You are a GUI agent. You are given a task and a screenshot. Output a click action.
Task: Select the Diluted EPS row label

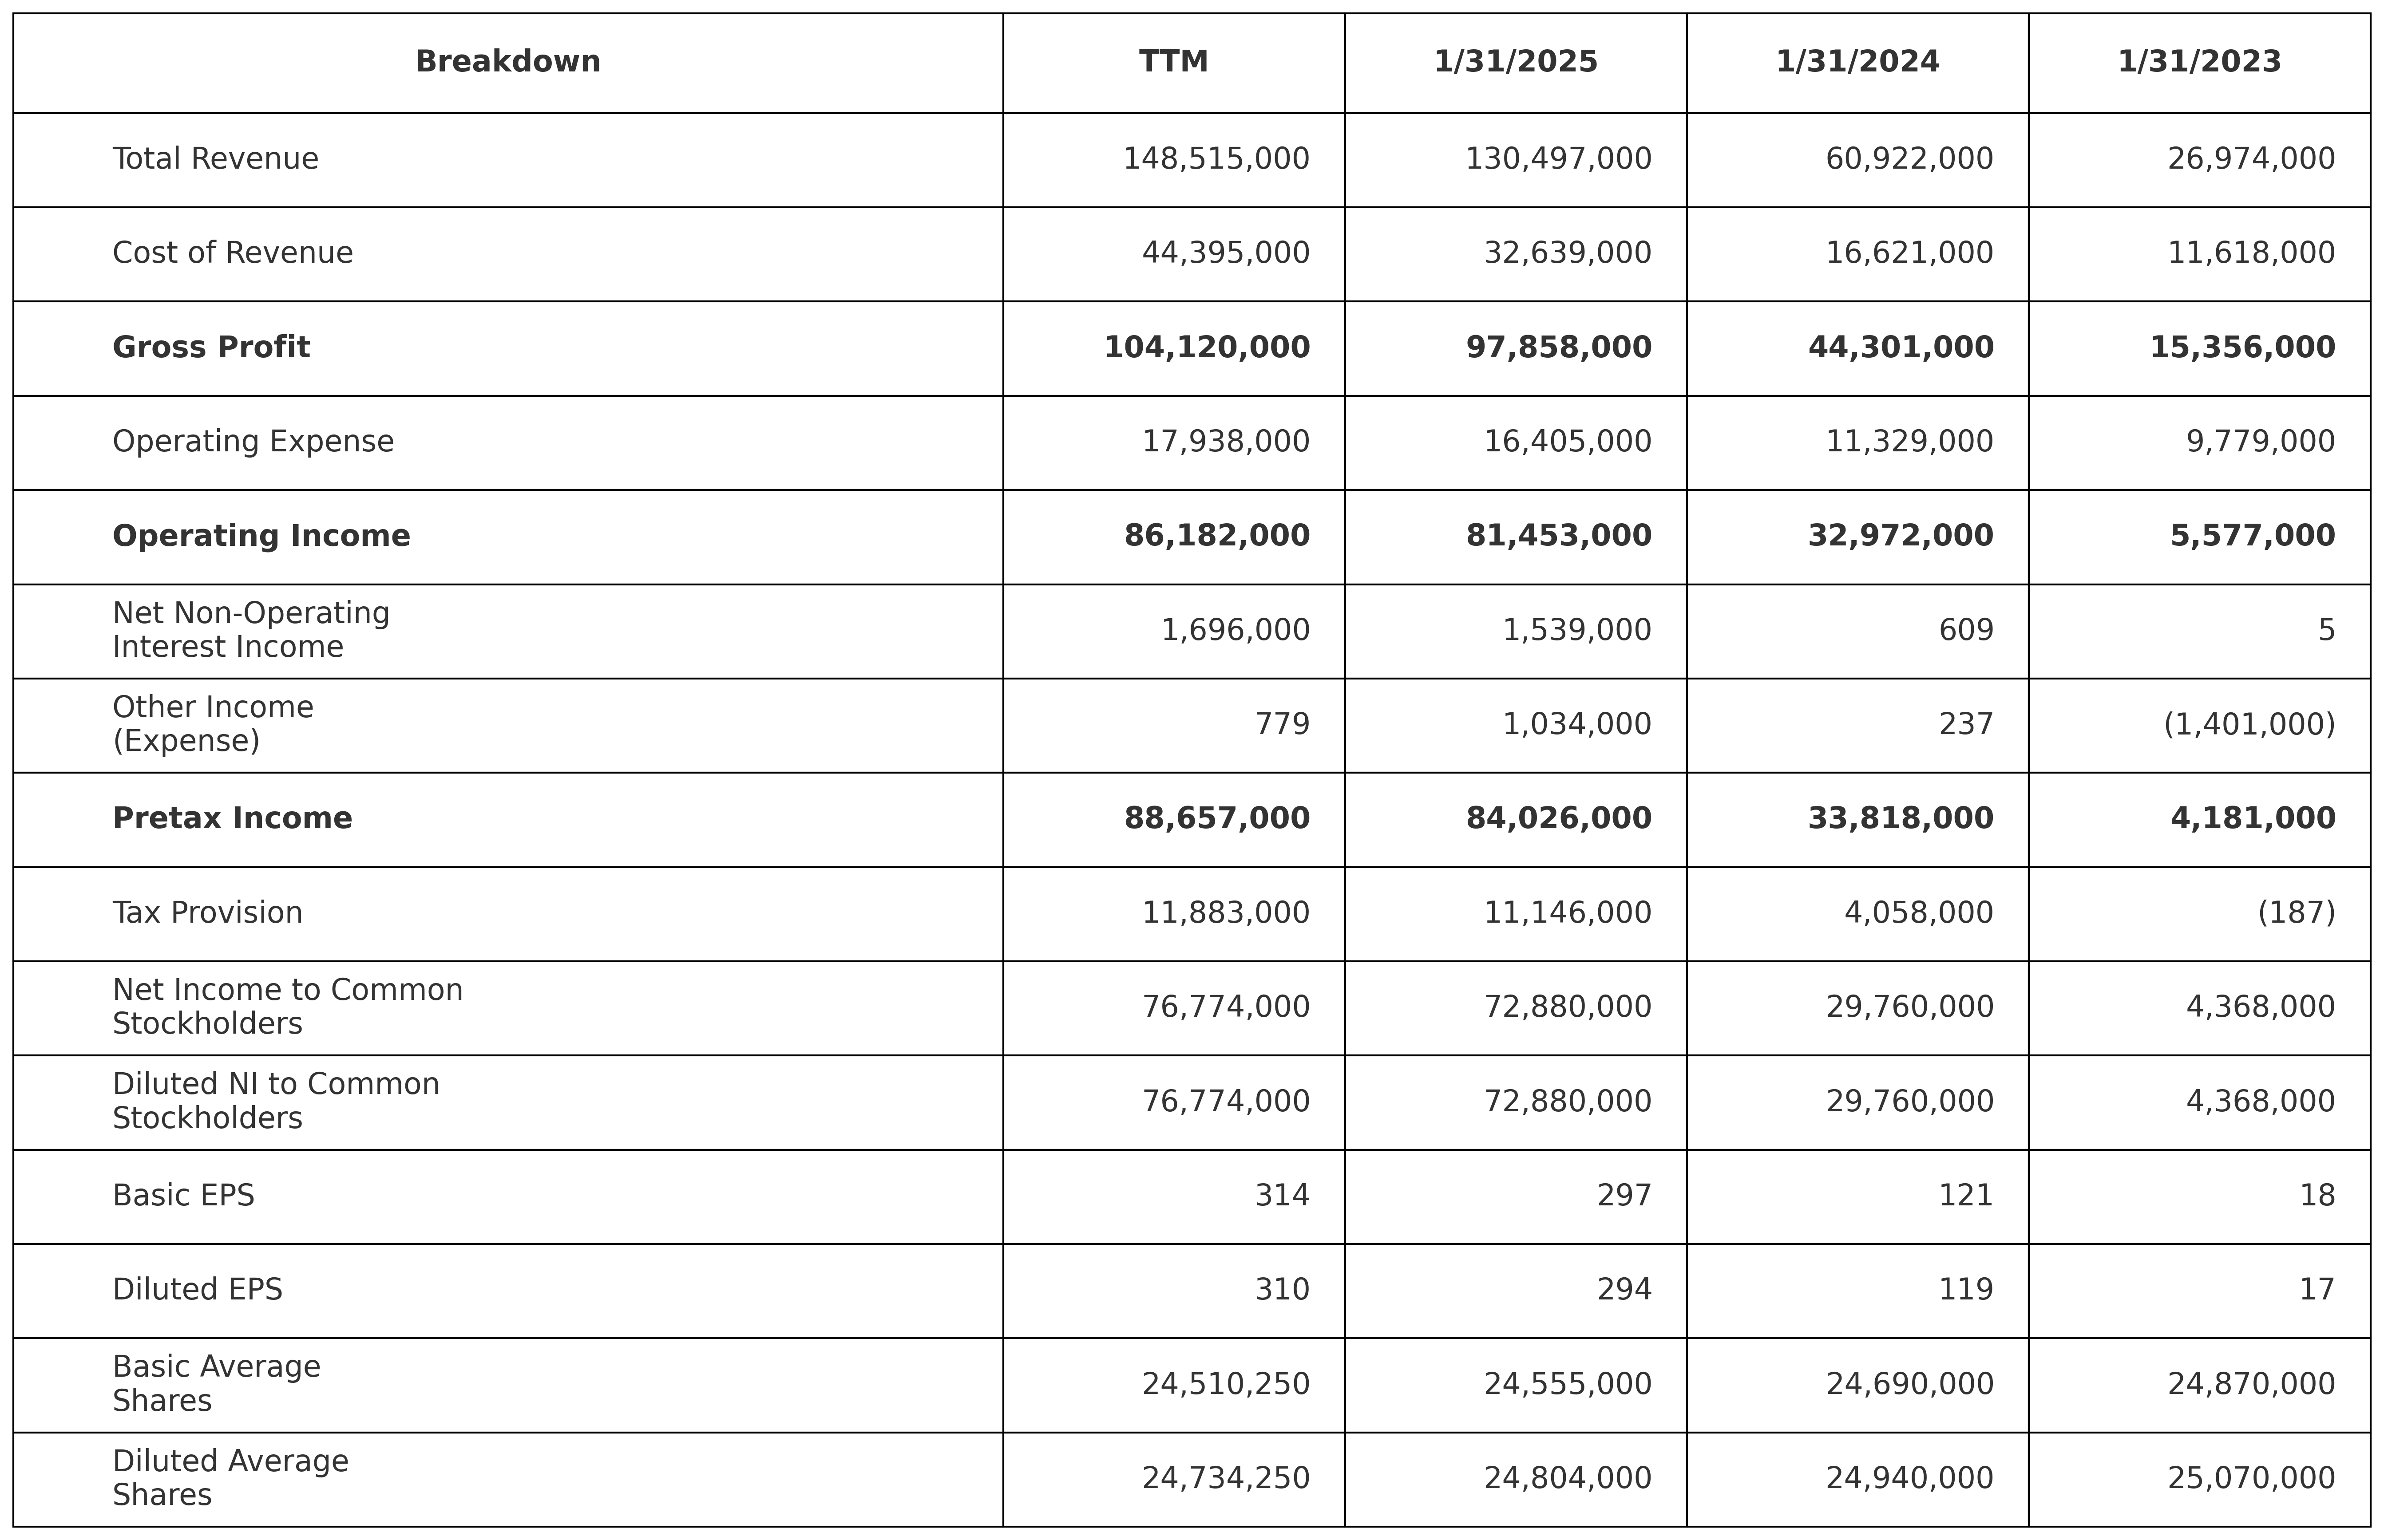(x=197, y=1290)
